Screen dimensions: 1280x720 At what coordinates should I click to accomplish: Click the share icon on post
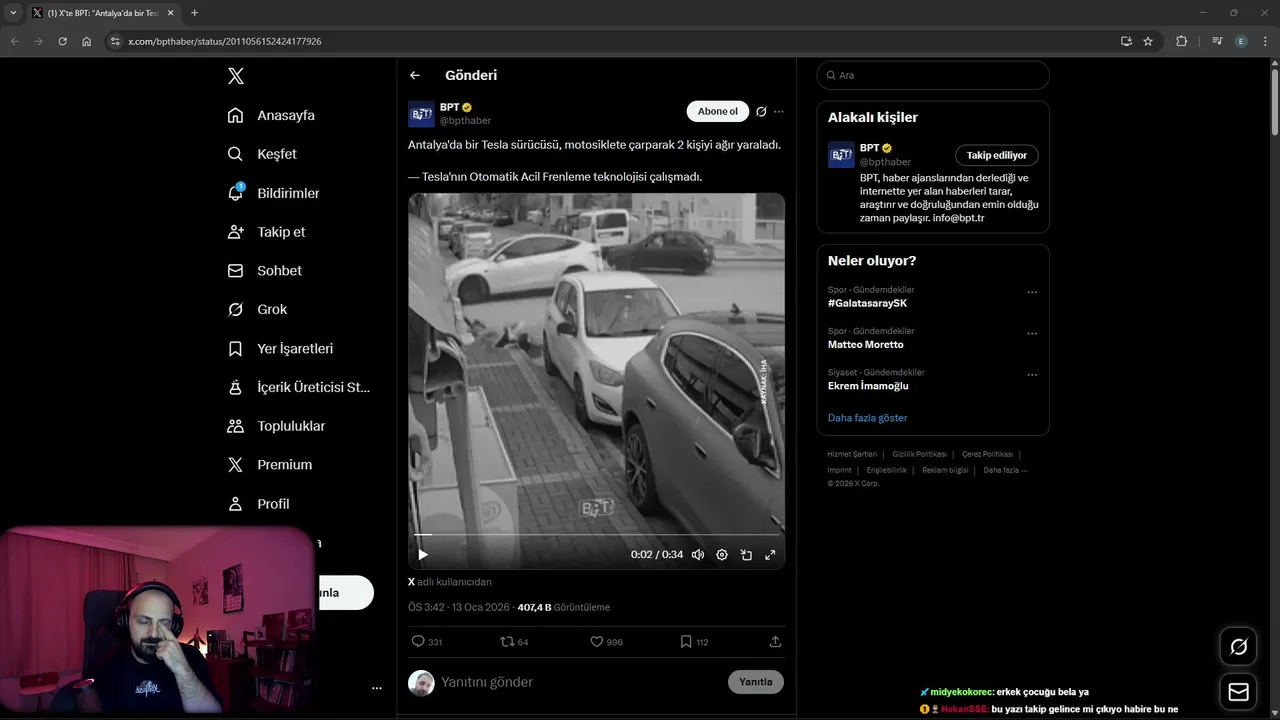coord(775,642)
